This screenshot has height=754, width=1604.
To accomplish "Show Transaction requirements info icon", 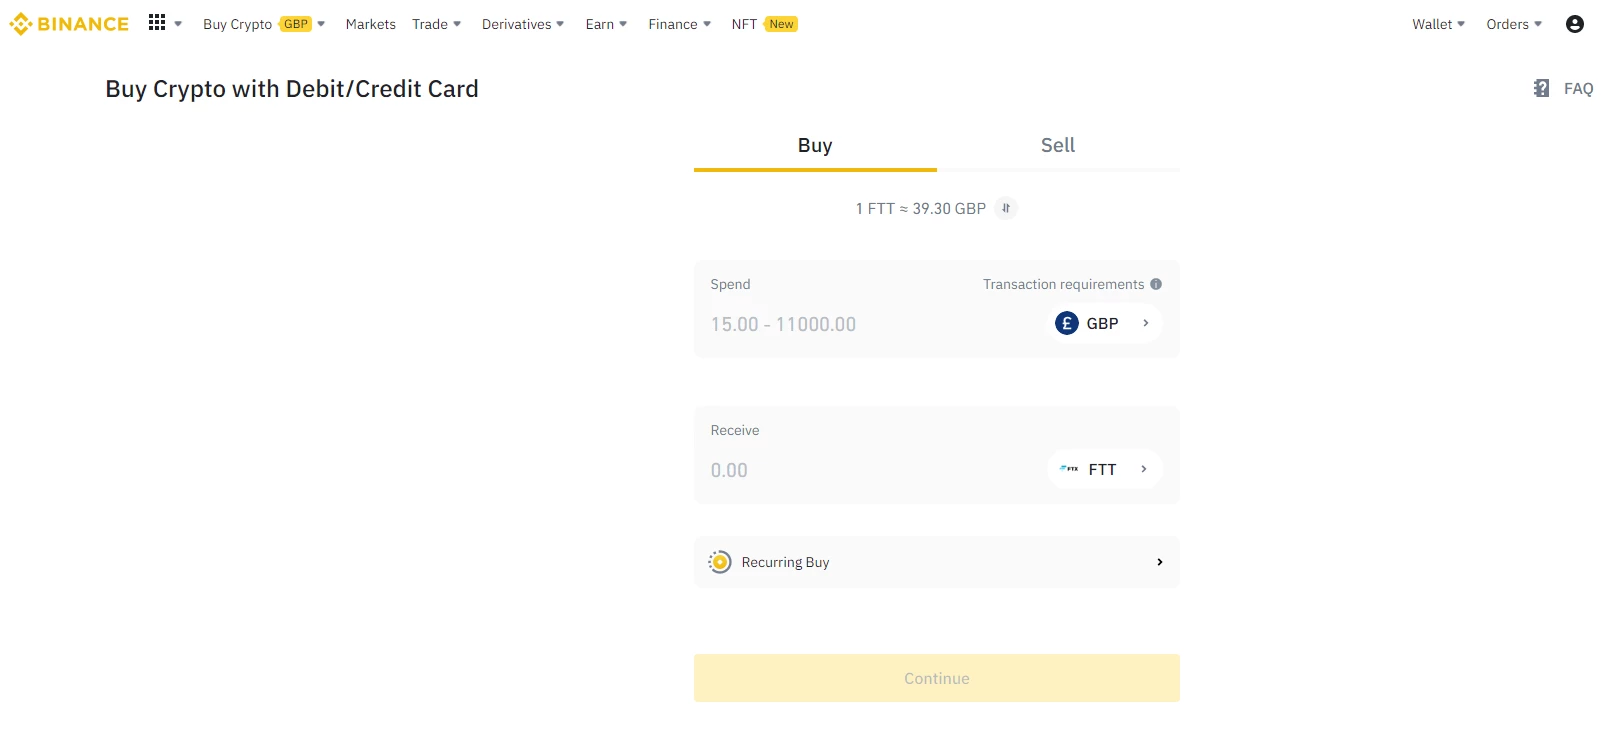I will [1156, 284].
